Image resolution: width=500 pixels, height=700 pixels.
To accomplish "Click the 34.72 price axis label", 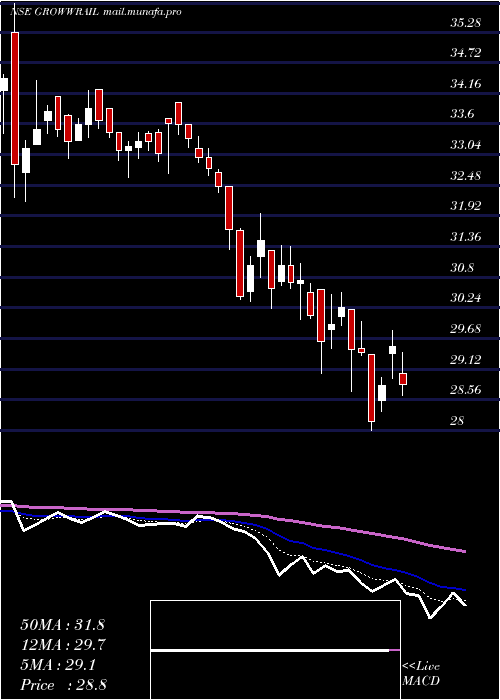I will point(466,53).
